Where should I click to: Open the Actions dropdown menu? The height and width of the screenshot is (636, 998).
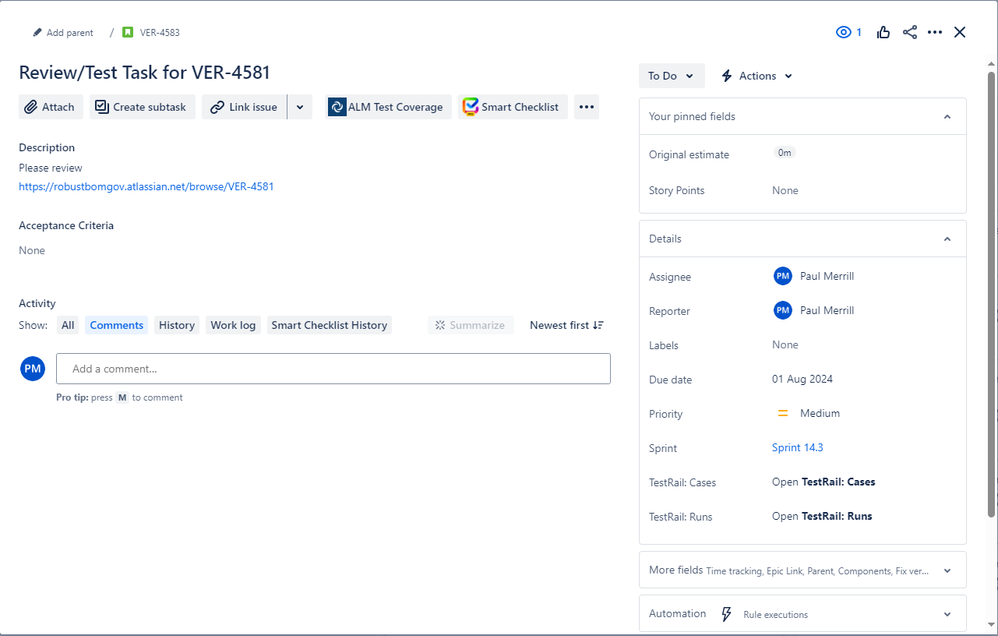click(x=757, y=76)
